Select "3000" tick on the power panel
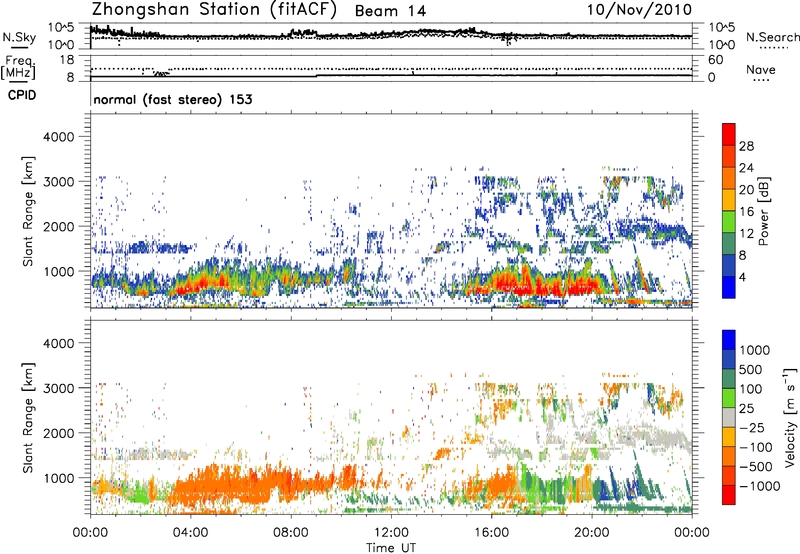This screenshot has height=554, width=800. (x=59, y=182)
